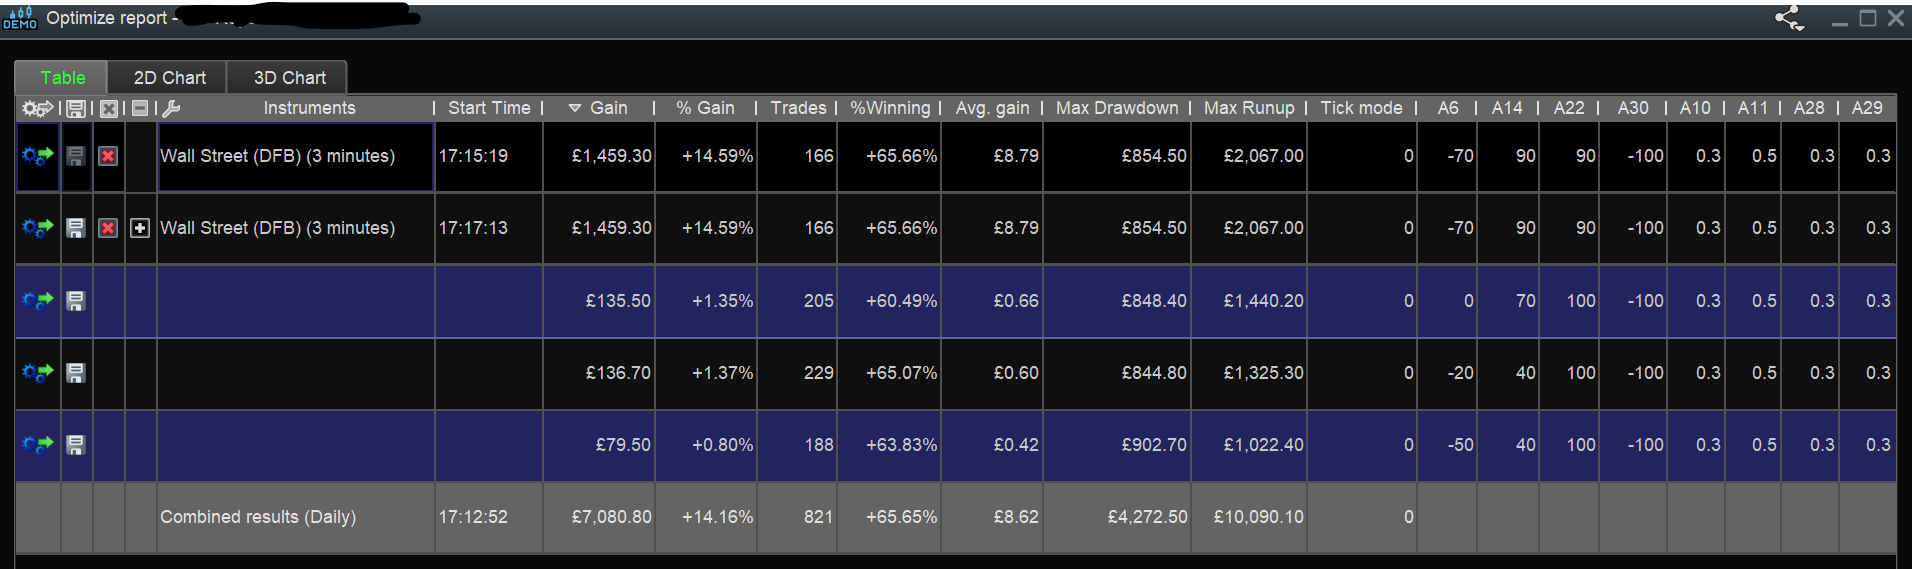Click the save icon in the table header
This screenshot has height=569, width=1912.
[75, 109]
